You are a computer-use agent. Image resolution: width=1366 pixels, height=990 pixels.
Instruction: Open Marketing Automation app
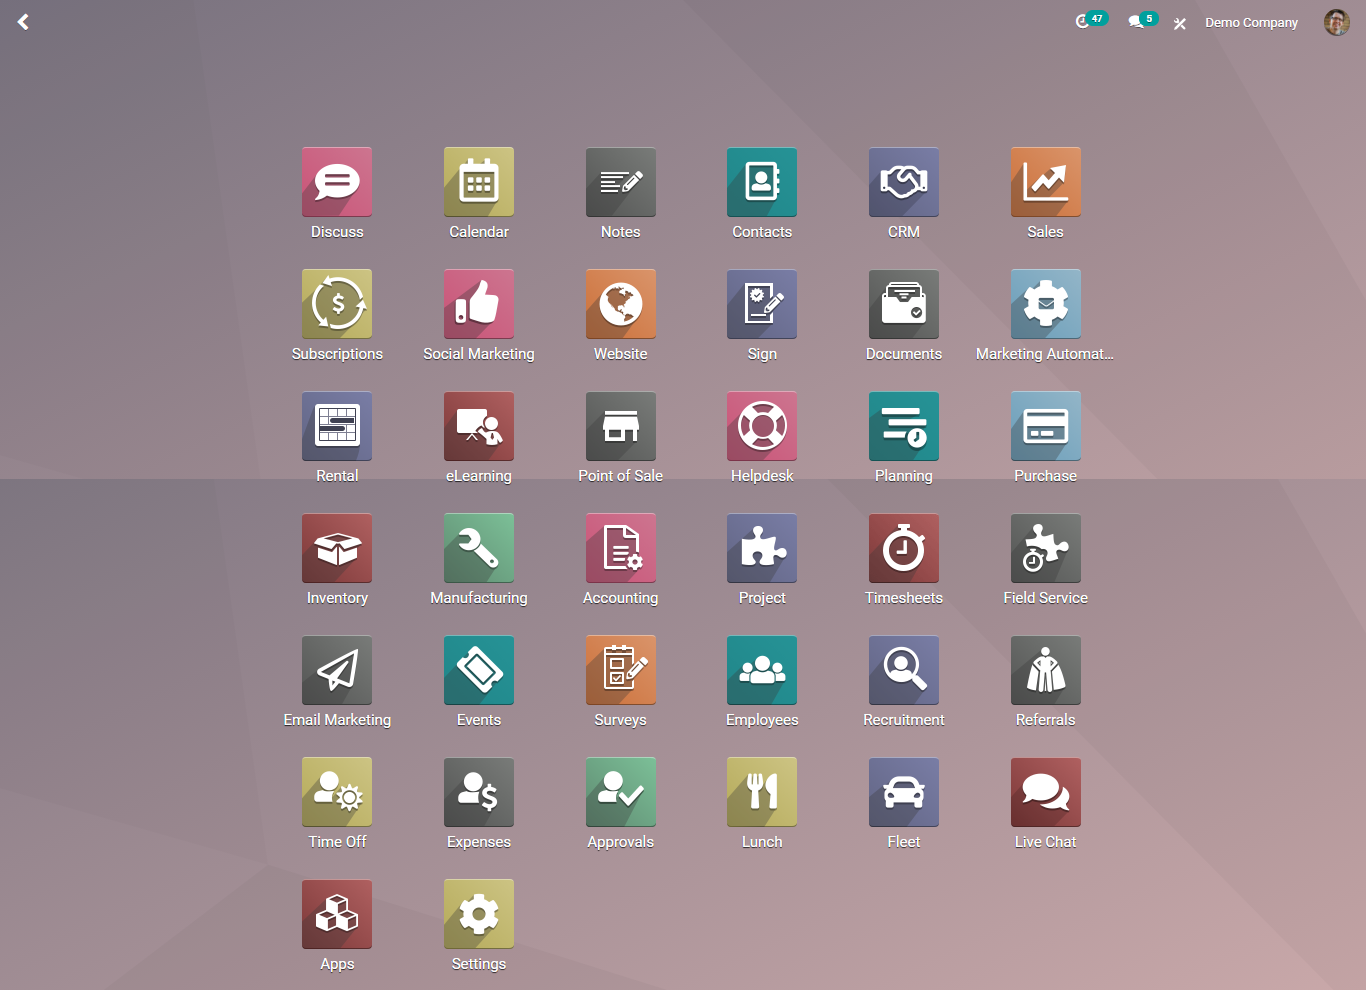(x=1046, y=304)
